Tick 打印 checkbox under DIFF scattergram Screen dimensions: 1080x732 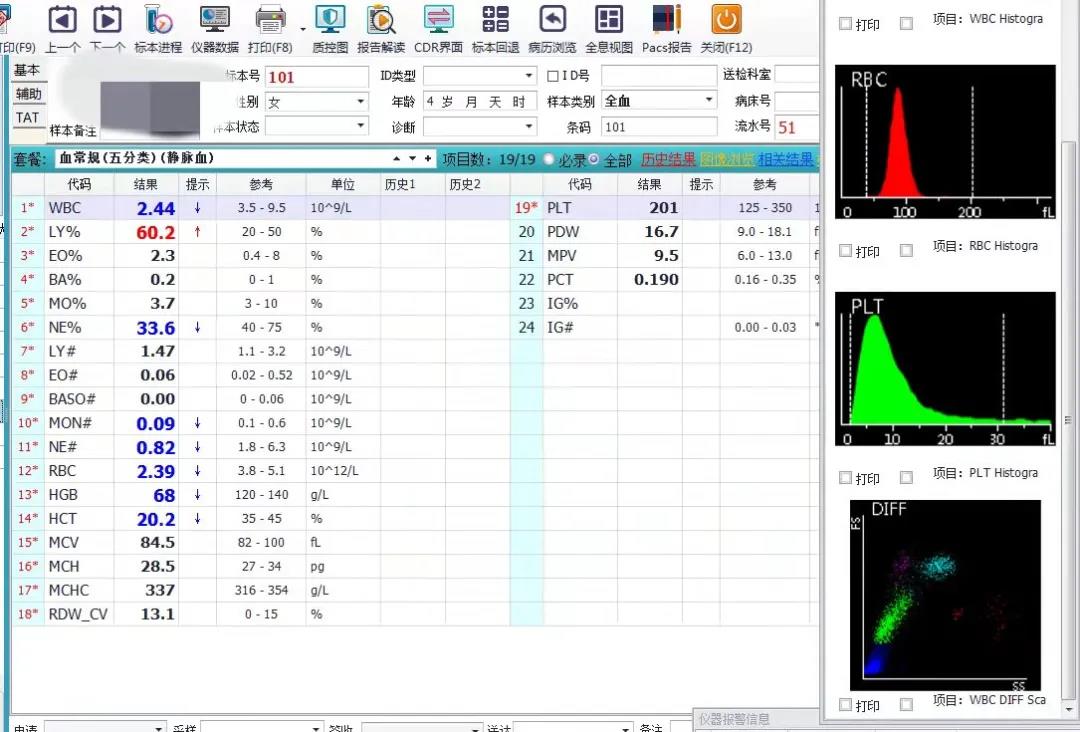click(x=846, y=704)
